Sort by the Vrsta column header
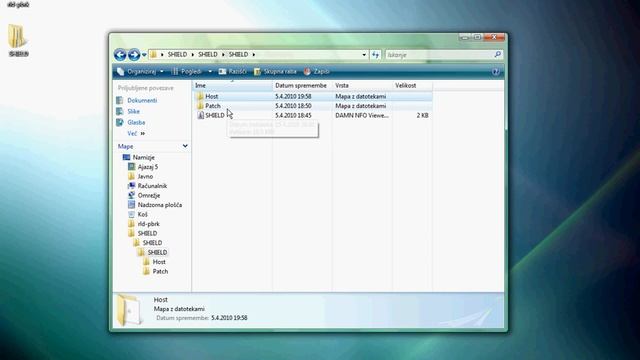640x360 pixels. pos(362,85)
